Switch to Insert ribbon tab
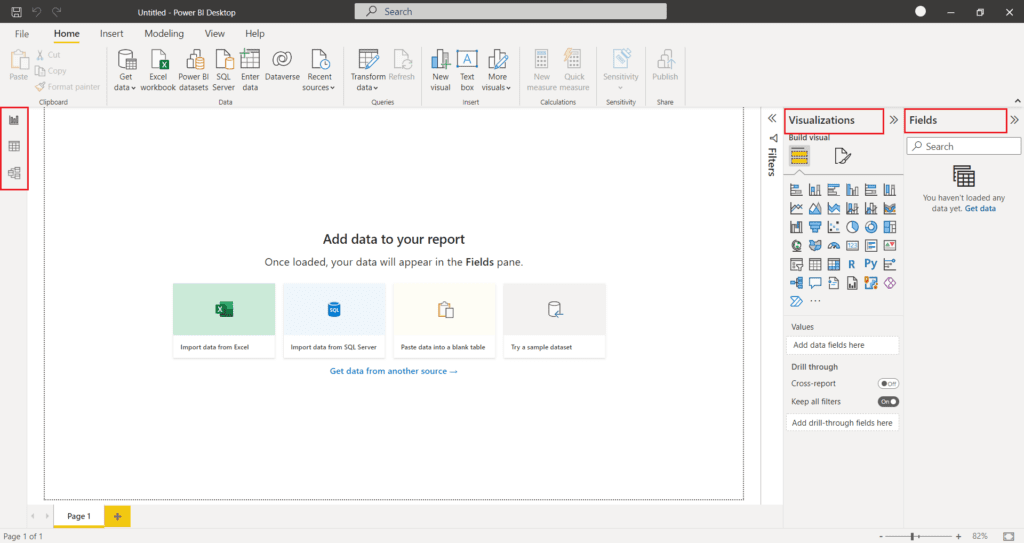 point(112,33)
